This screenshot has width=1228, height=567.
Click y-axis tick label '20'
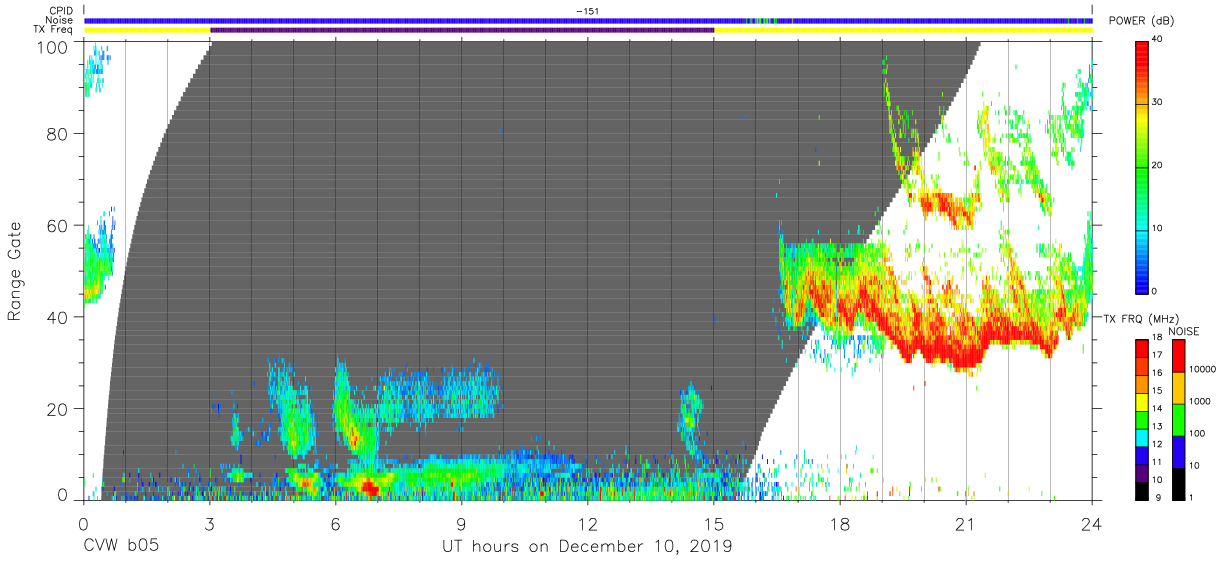point(56,409)
